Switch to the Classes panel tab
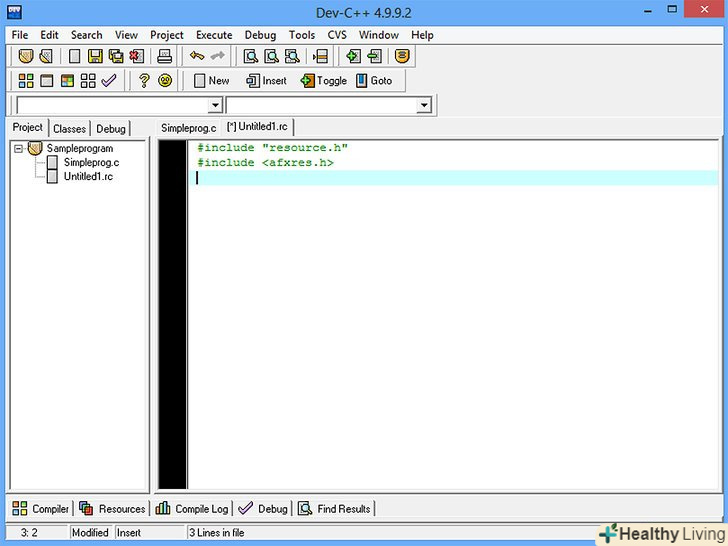 click(x=70, y=128)
